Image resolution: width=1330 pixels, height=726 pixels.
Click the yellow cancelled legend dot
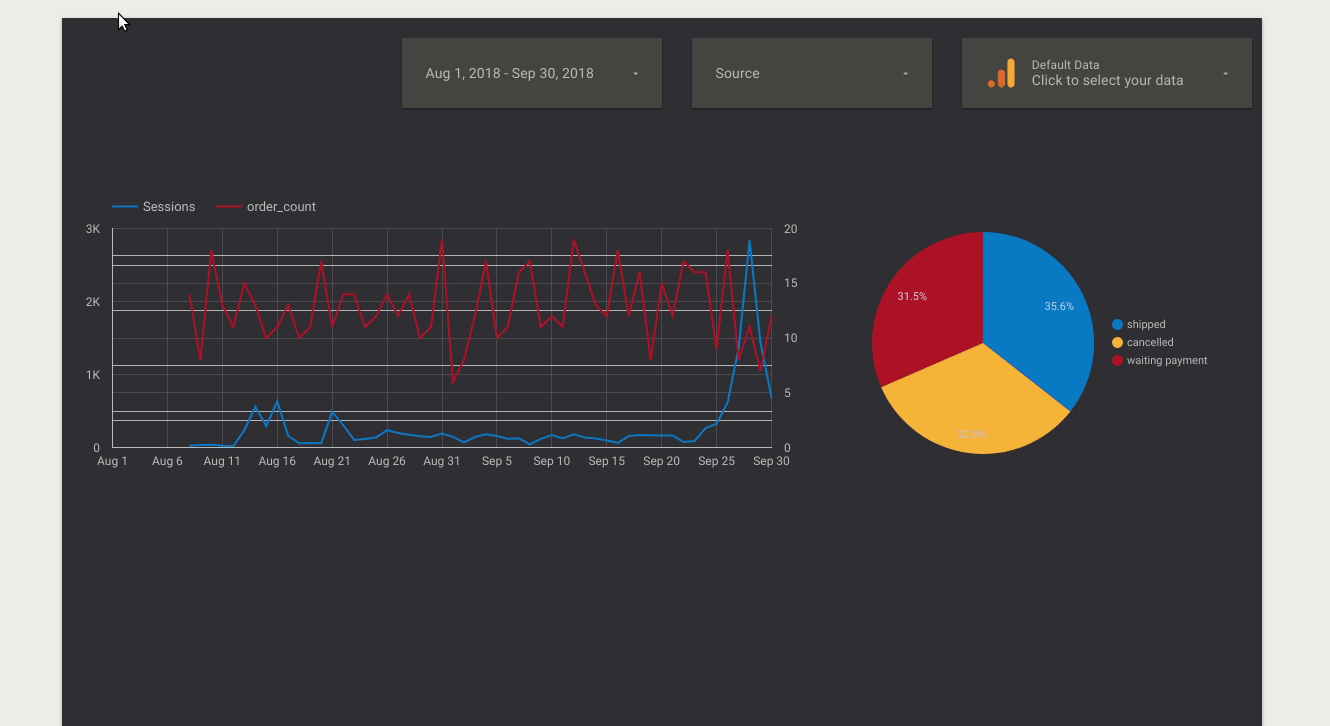1117,342
